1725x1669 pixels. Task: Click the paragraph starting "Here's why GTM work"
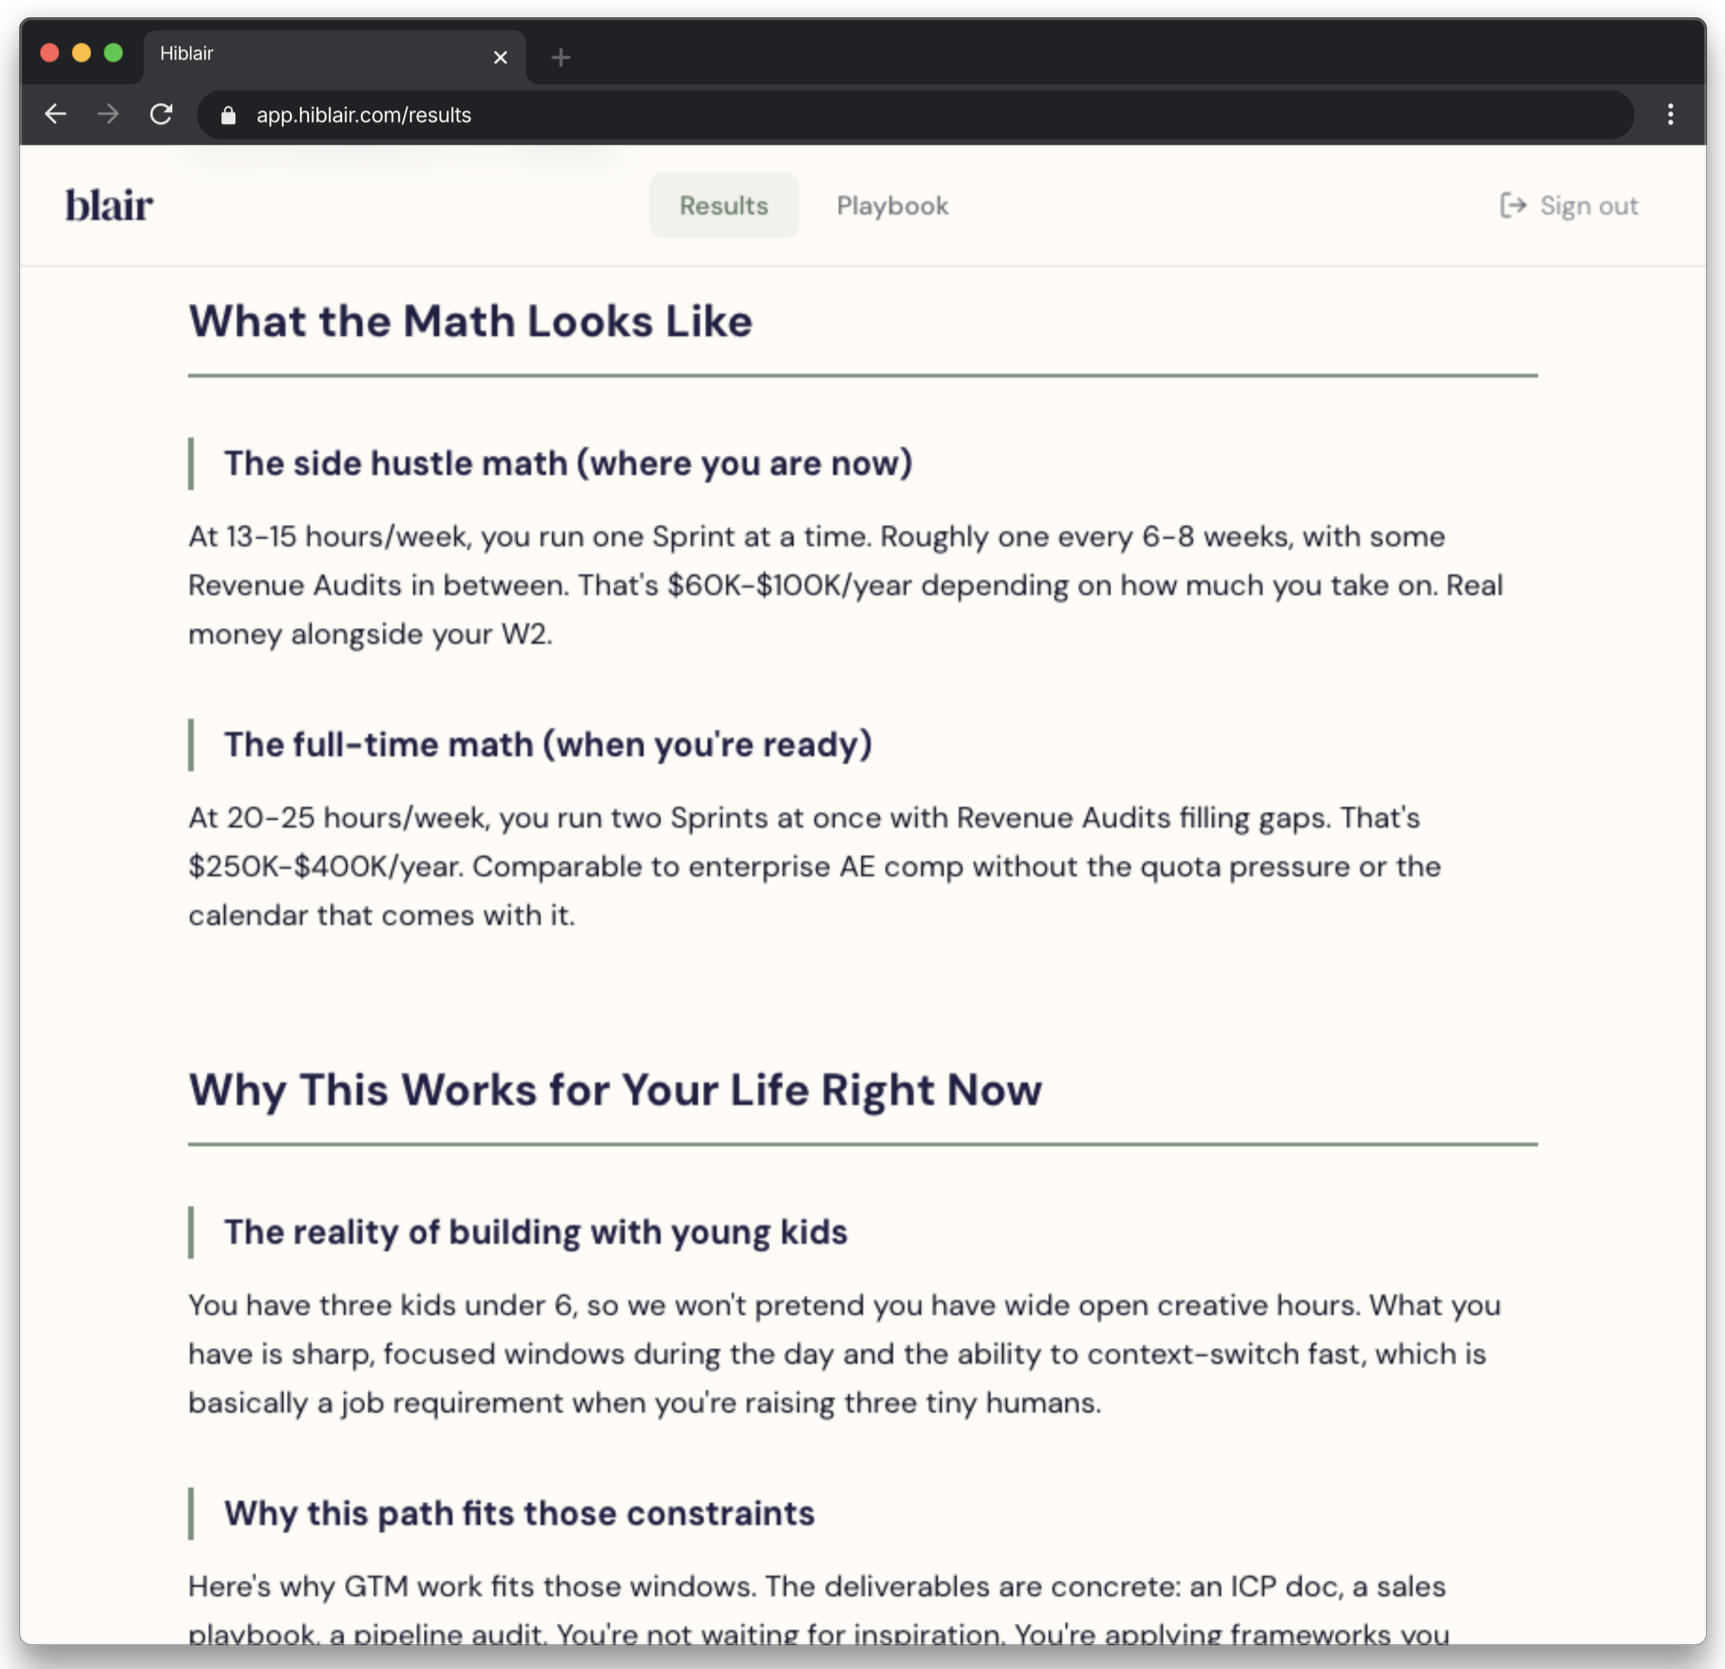(818, 1609)
